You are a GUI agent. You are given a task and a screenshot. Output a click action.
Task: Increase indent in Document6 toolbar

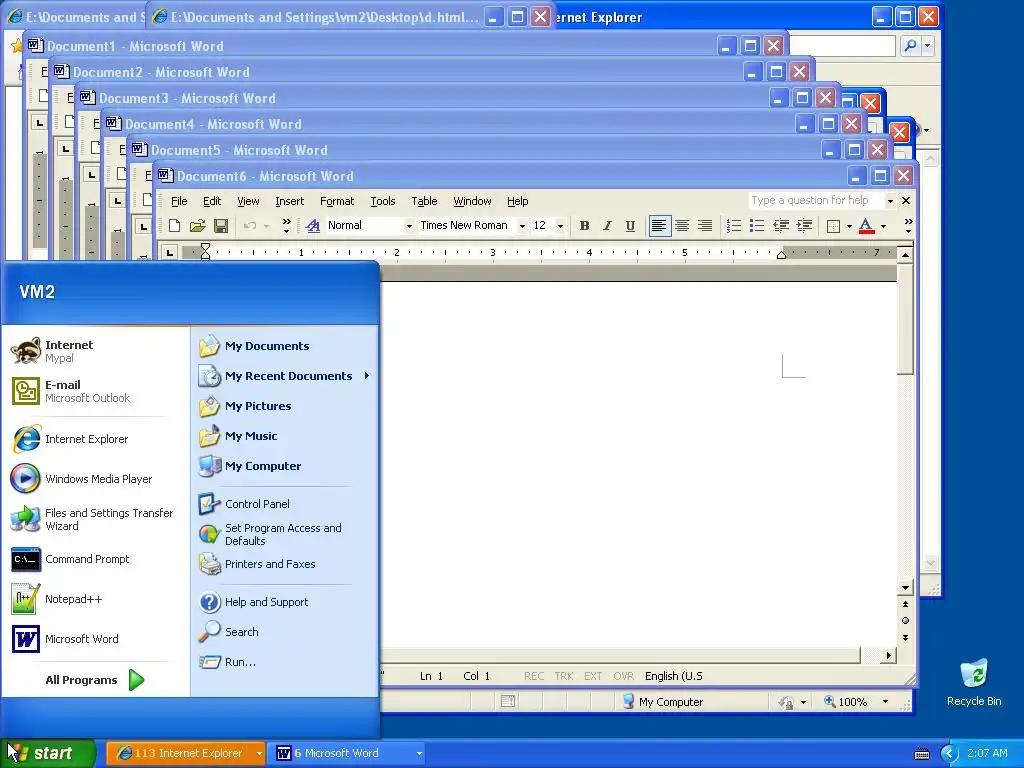click(x=805, y=226)
